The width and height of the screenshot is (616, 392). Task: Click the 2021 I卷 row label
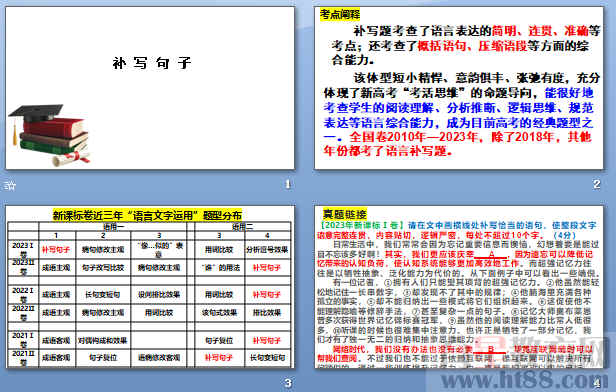point(23,340)
